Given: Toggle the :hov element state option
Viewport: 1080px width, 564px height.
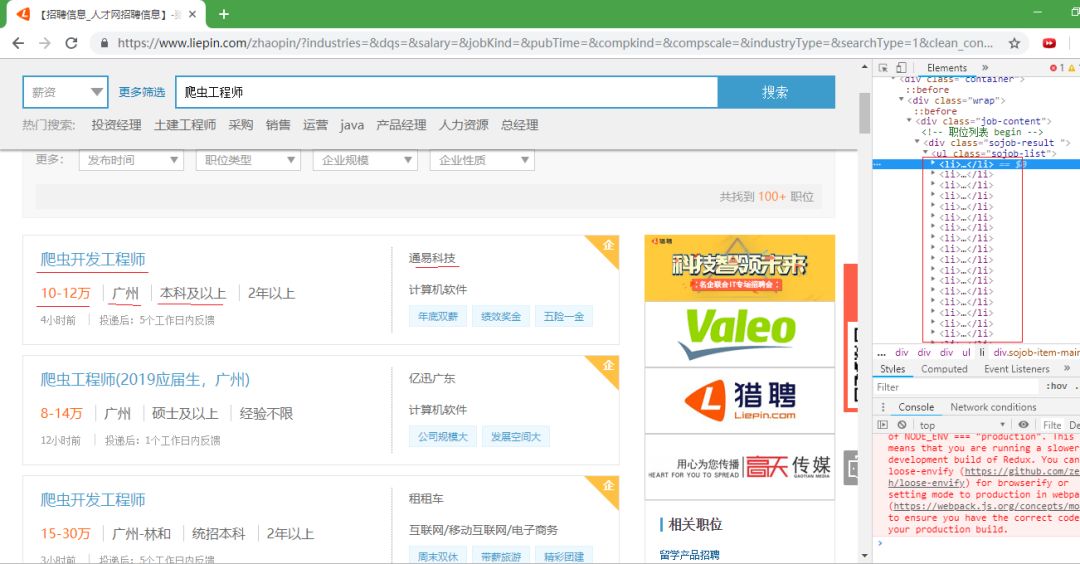Looking at the screenshot, I should tap(1055, 387).
